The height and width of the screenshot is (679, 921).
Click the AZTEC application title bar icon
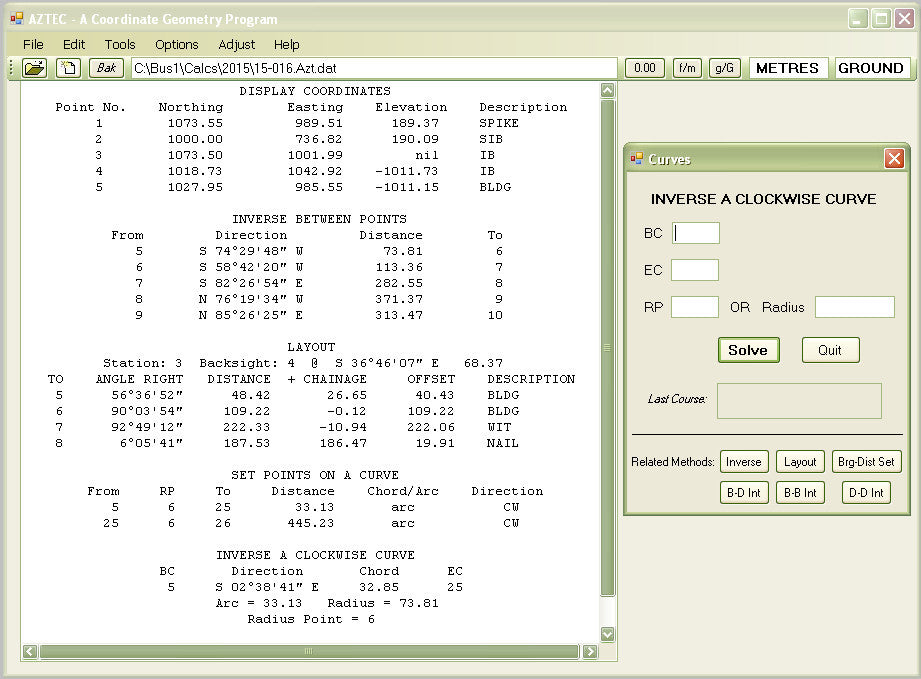click(x=16, y=18)
